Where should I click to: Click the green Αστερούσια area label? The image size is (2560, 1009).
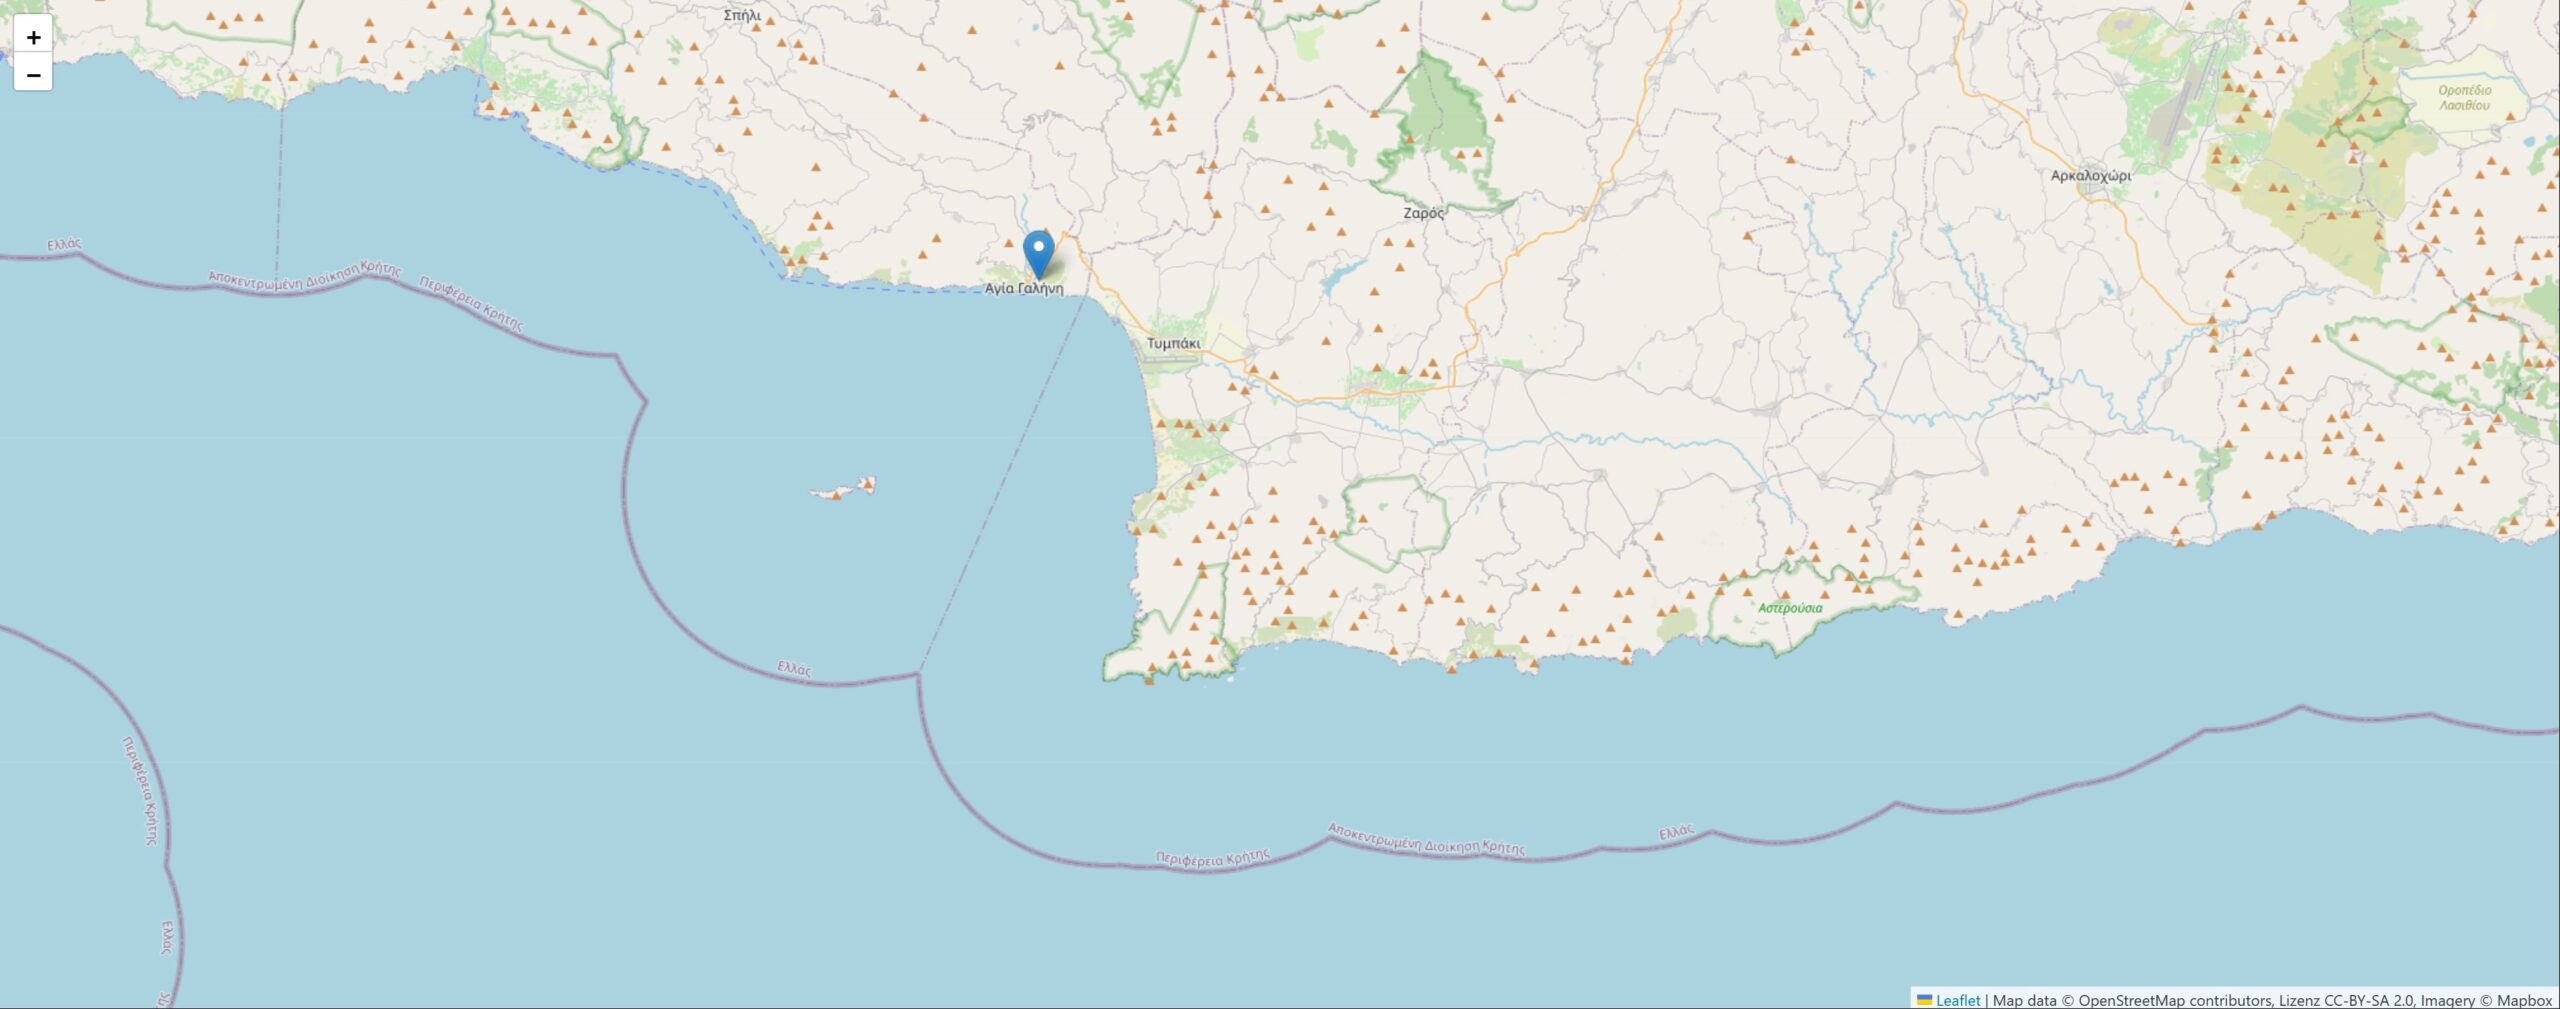pyautogui.click(x=1790, y=608)
